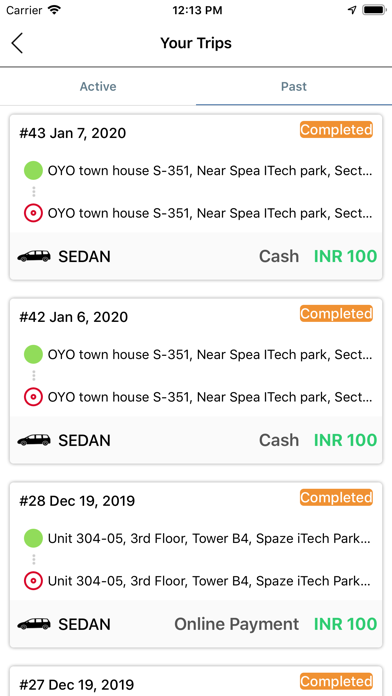Tap the green pickup dot on trip #43
The height and width of the screenshot is (696, 392).
33,171
